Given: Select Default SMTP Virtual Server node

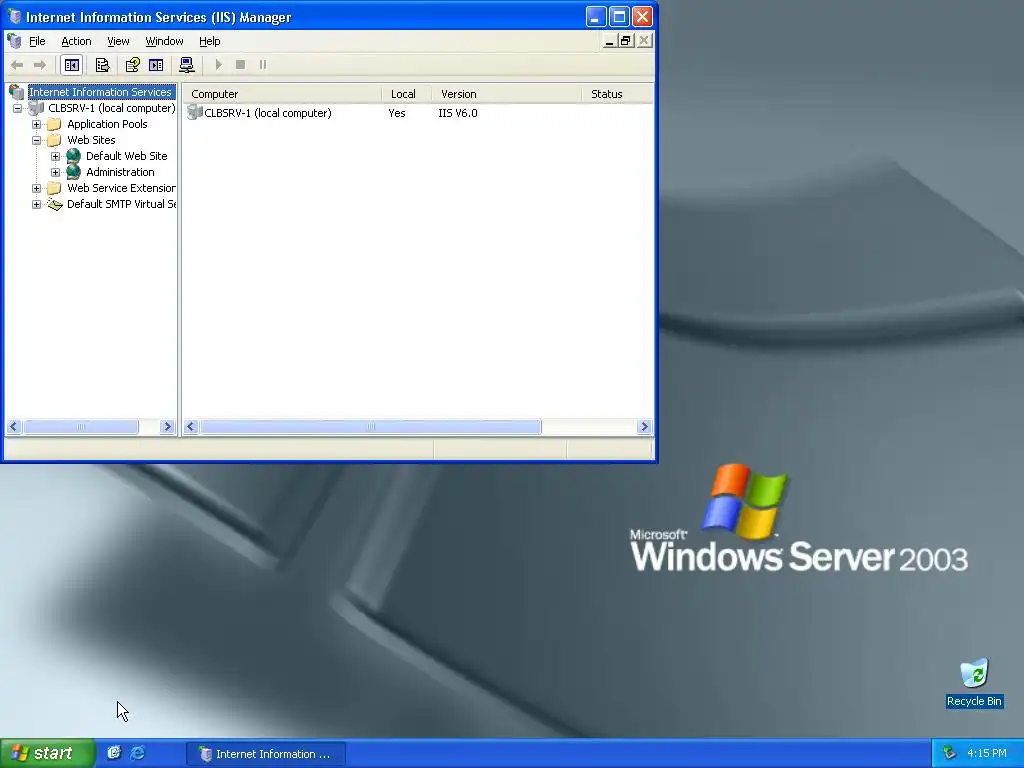Looking at the screenshot, I should tap(121, 204).
